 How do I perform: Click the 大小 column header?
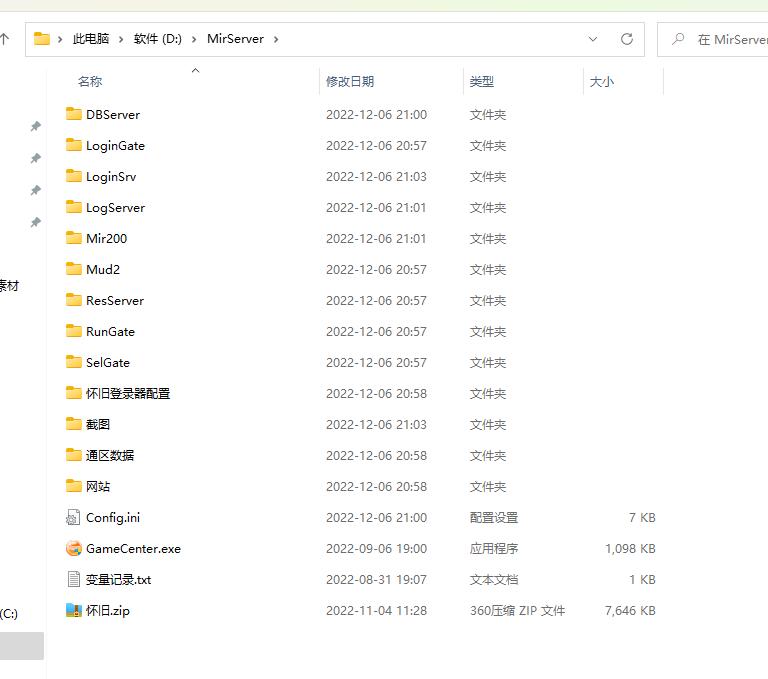pos(602,82)
